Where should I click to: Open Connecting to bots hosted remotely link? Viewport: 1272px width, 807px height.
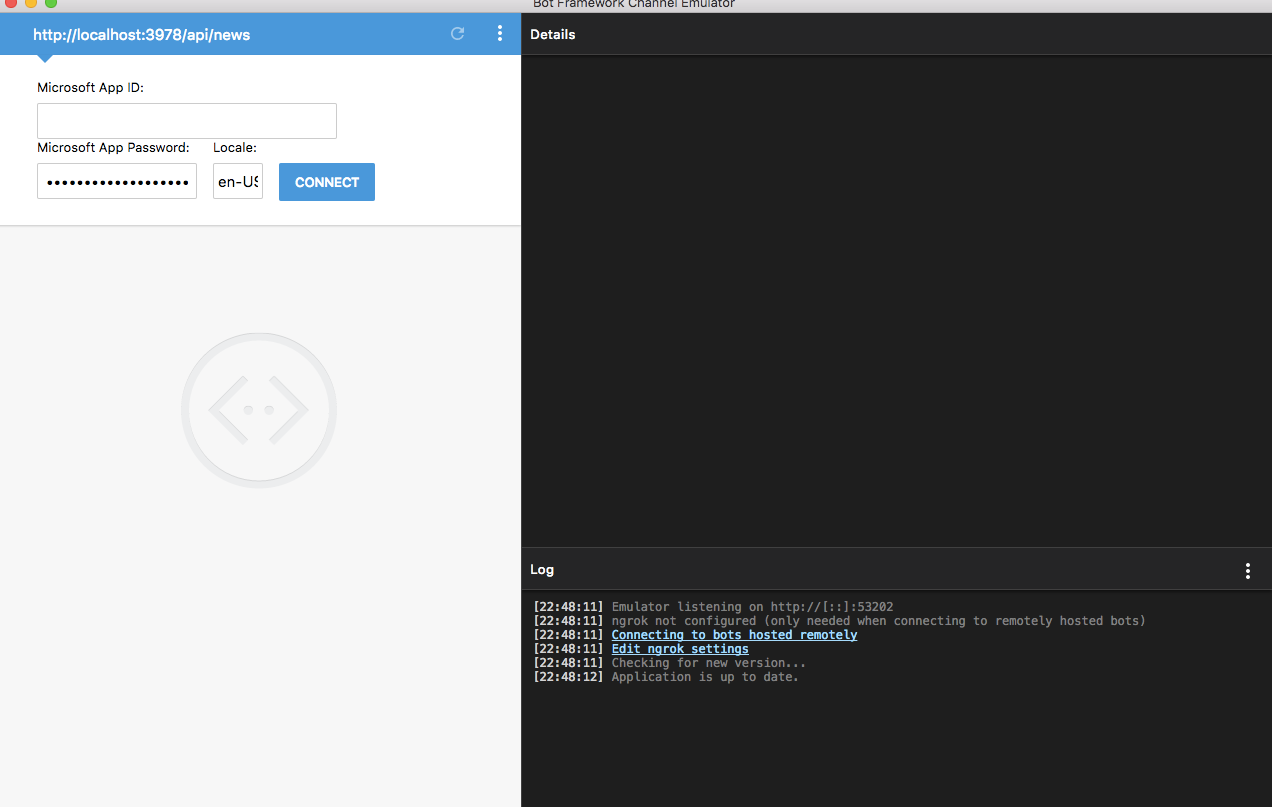tap(734, 635)
